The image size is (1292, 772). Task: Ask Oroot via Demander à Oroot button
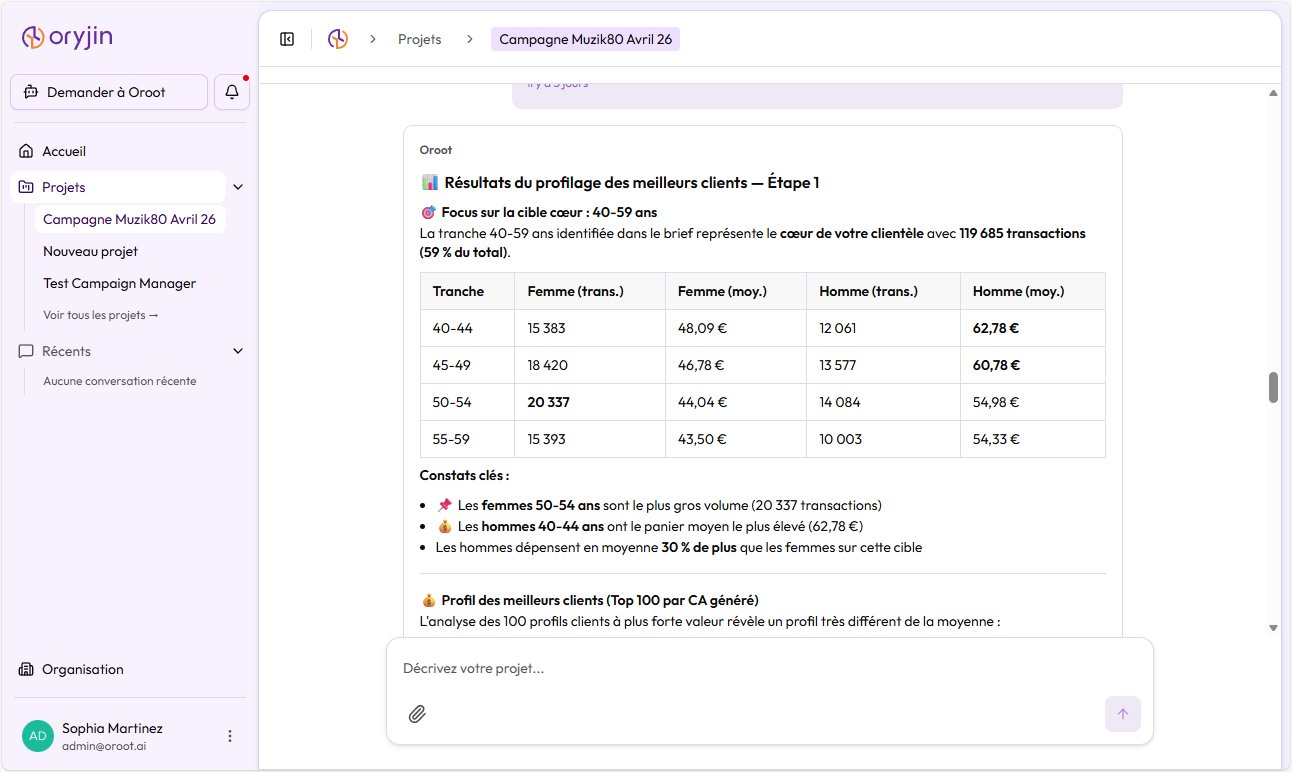click(x=109, y=92)
